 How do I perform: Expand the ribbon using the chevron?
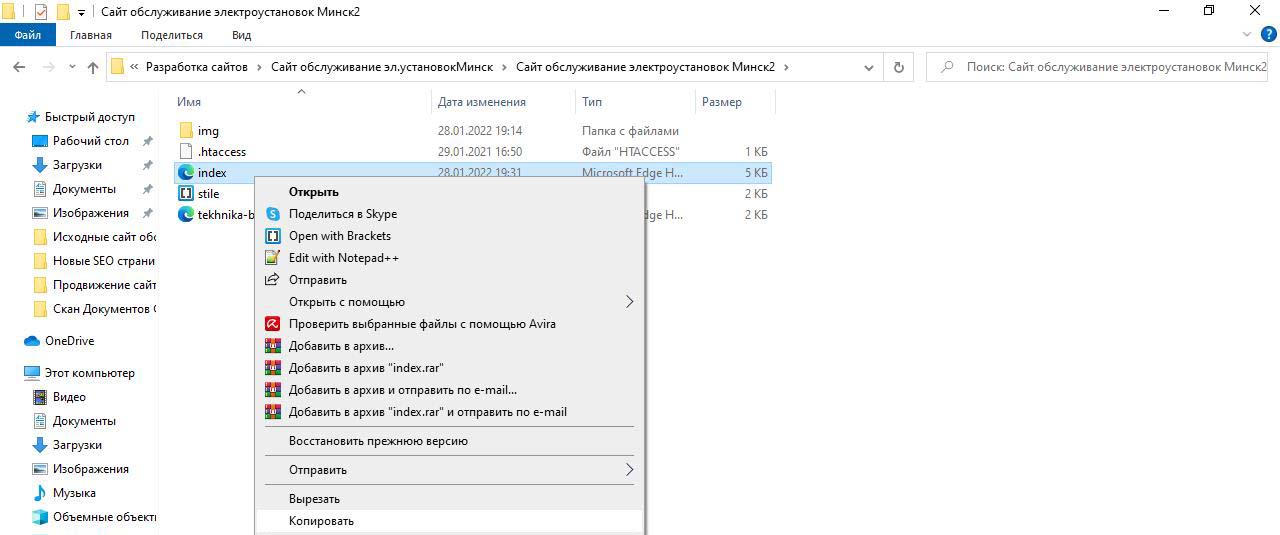click(1247, 34)
